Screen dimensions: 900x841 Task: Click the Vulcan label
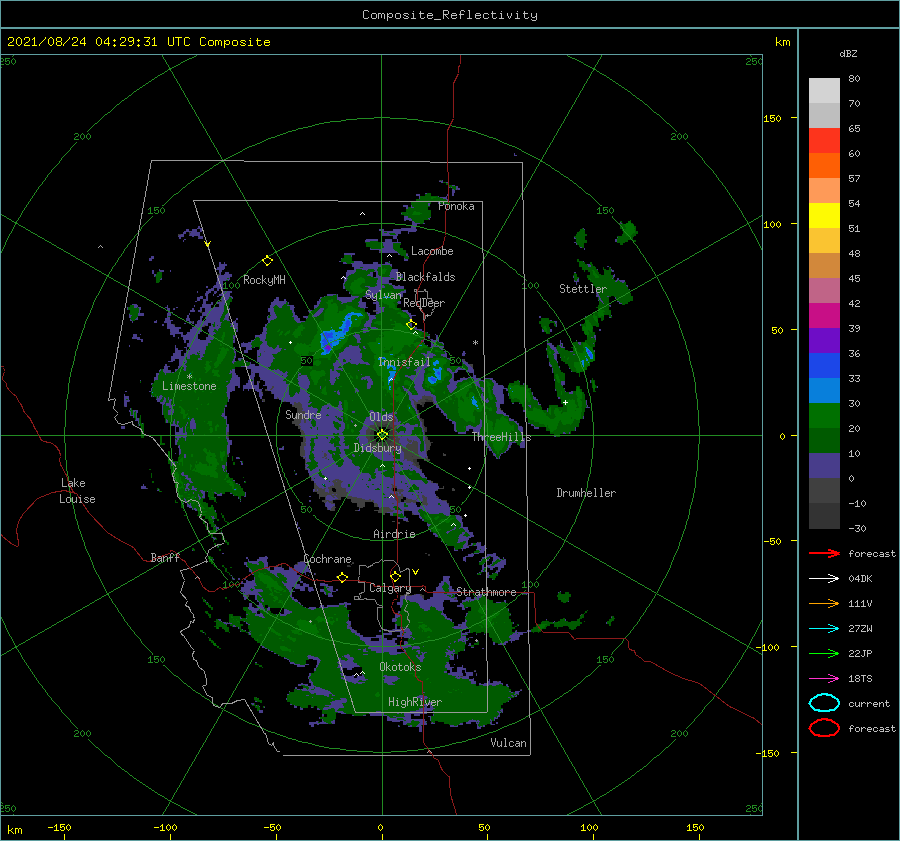pos(508,743)
